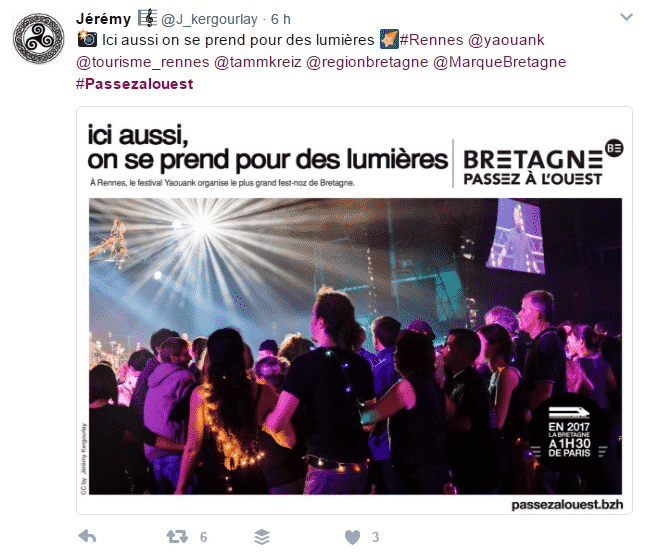Visit the @yaouank mention
This screenshot has height=560, width=646.
click(506, 40)
